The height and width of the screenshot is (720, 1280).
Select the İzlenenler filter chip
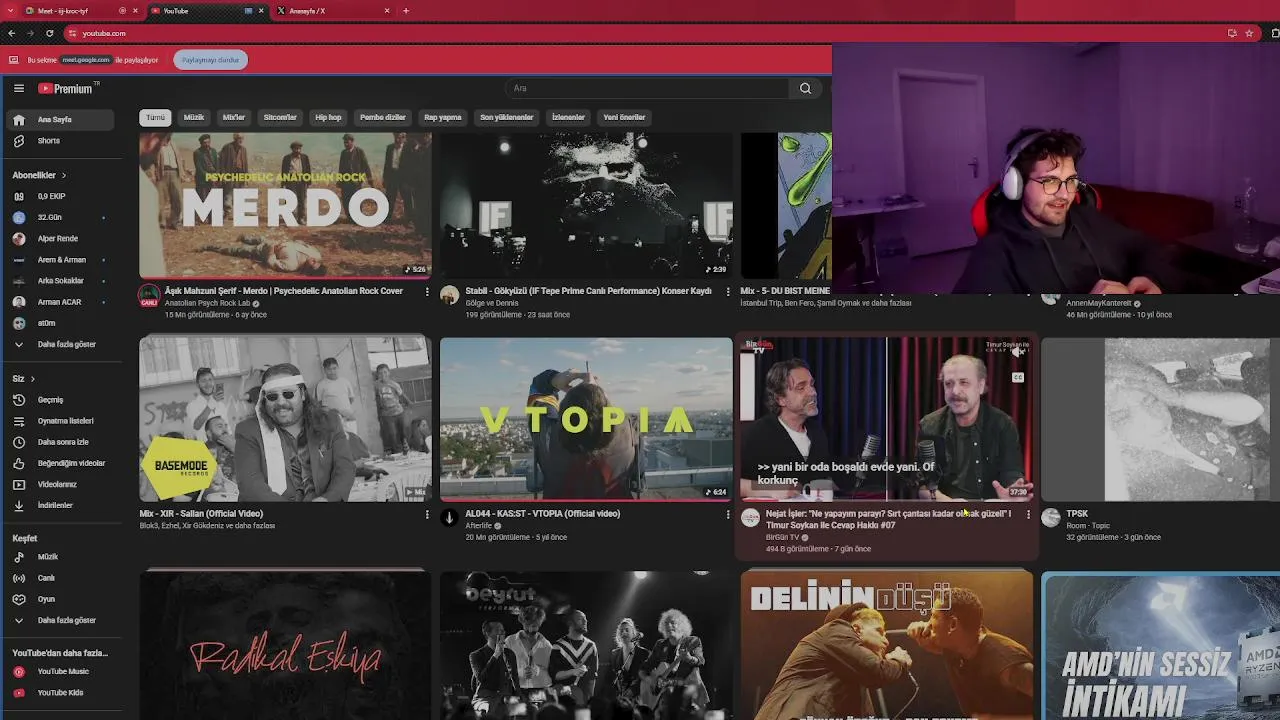point(568,117)
